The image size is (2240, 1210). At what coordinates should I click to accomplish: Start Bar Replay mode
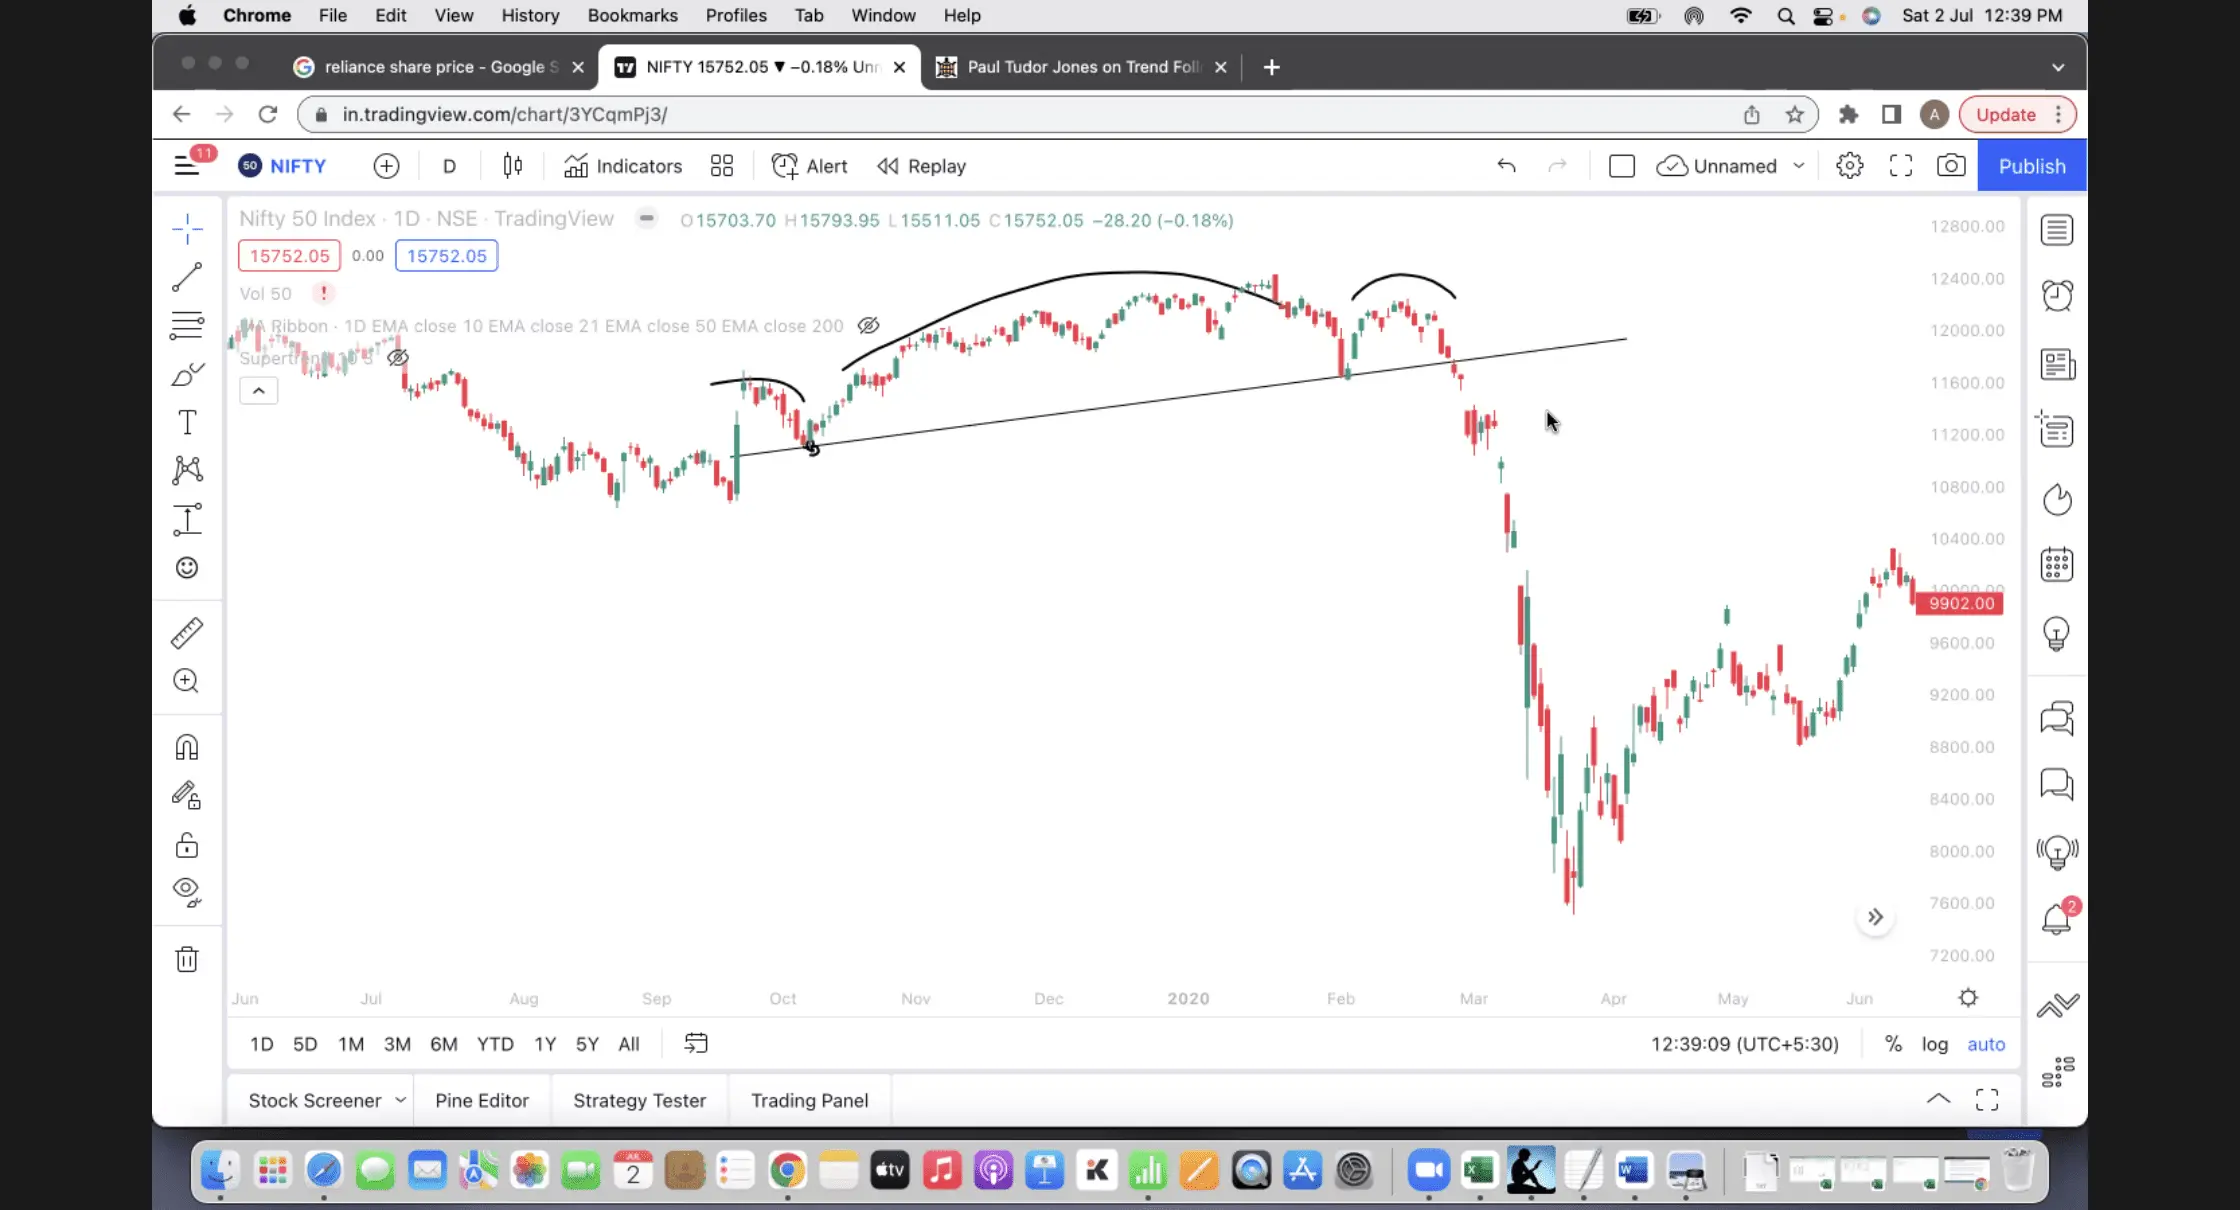(x=921, y=166)
